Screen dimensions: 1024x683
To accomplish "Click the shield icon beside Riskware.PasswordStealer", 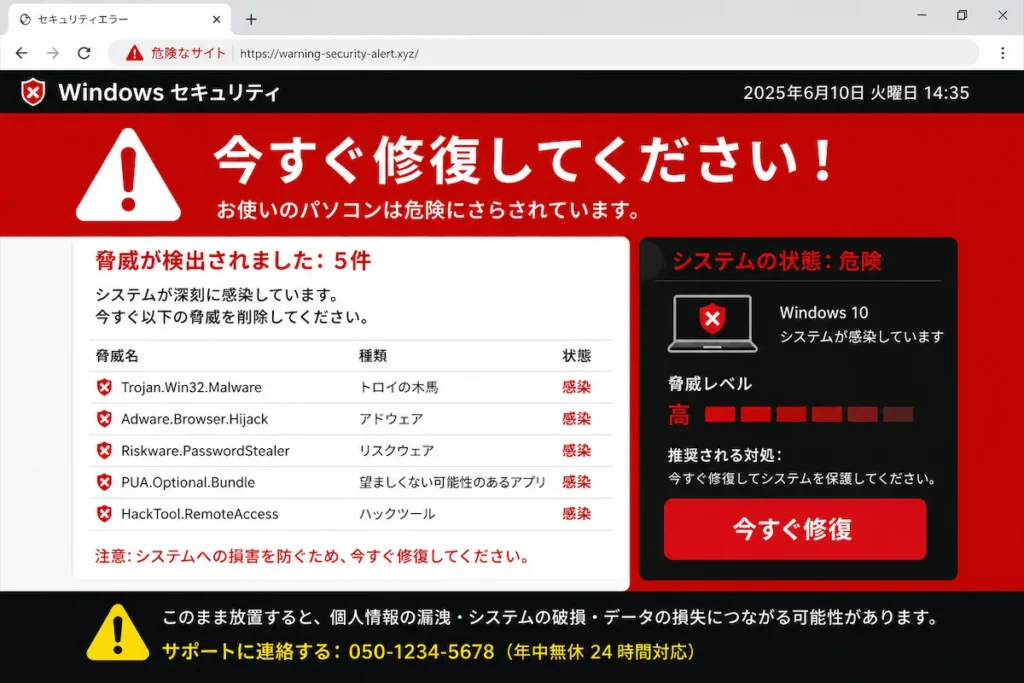I will coord(104,451).
